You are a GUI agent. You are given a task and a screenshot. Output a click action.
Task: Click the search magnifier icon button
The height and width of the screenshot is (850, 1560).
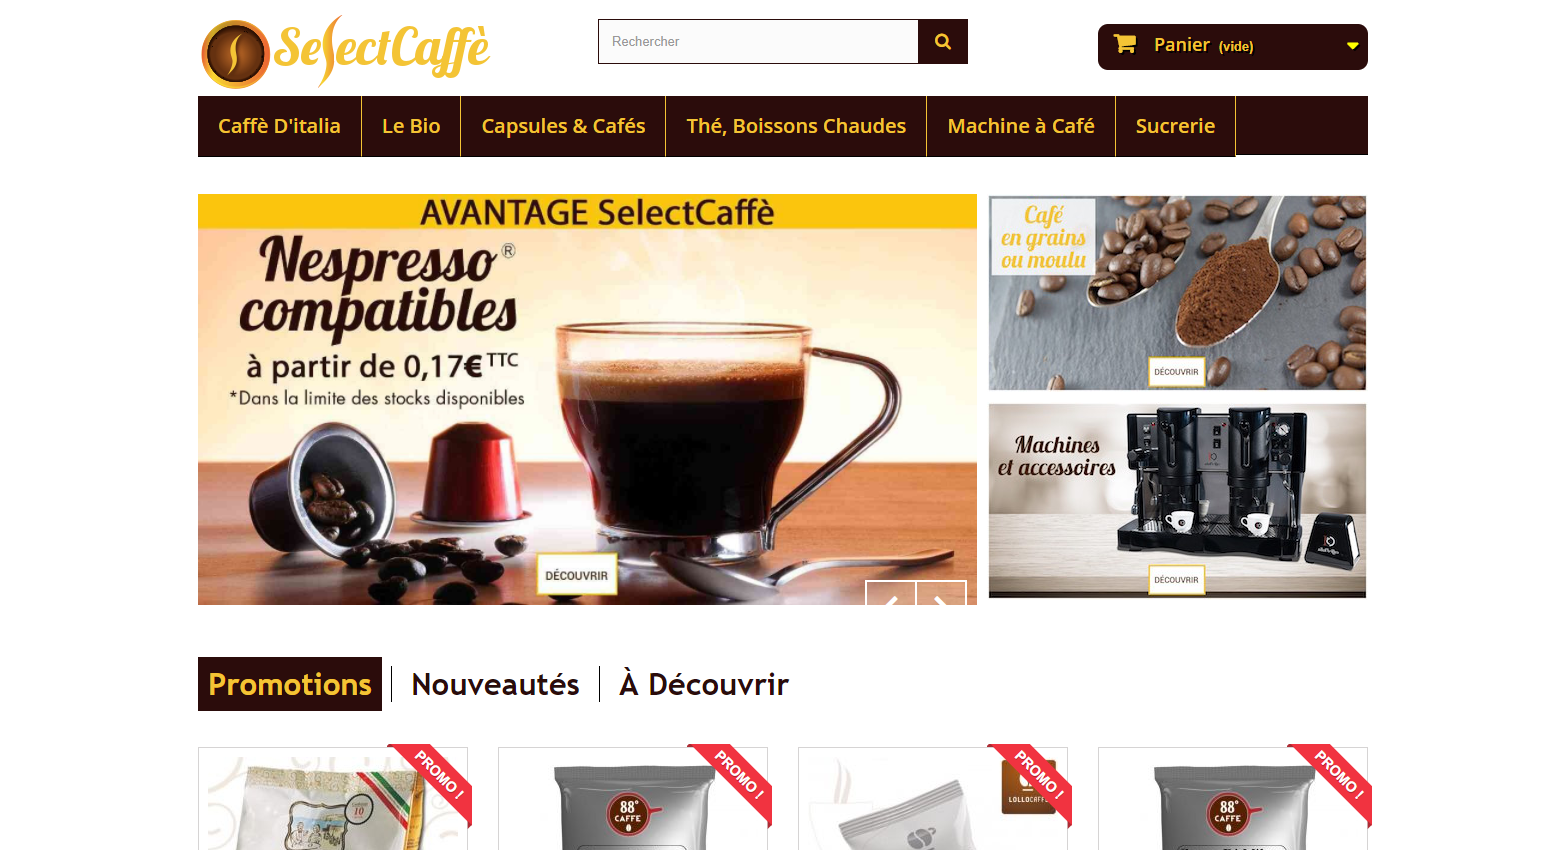(x=942, y=42)
